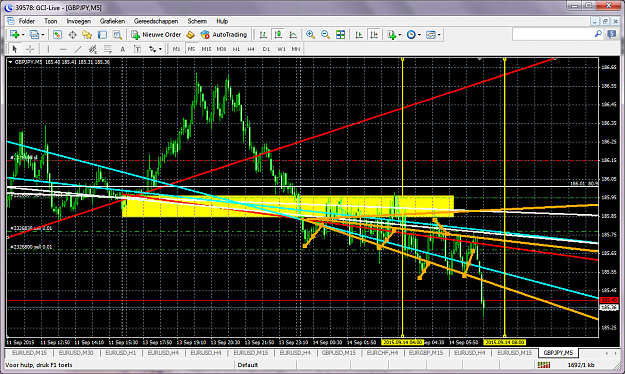Select the text label tool T

(137, 49)
